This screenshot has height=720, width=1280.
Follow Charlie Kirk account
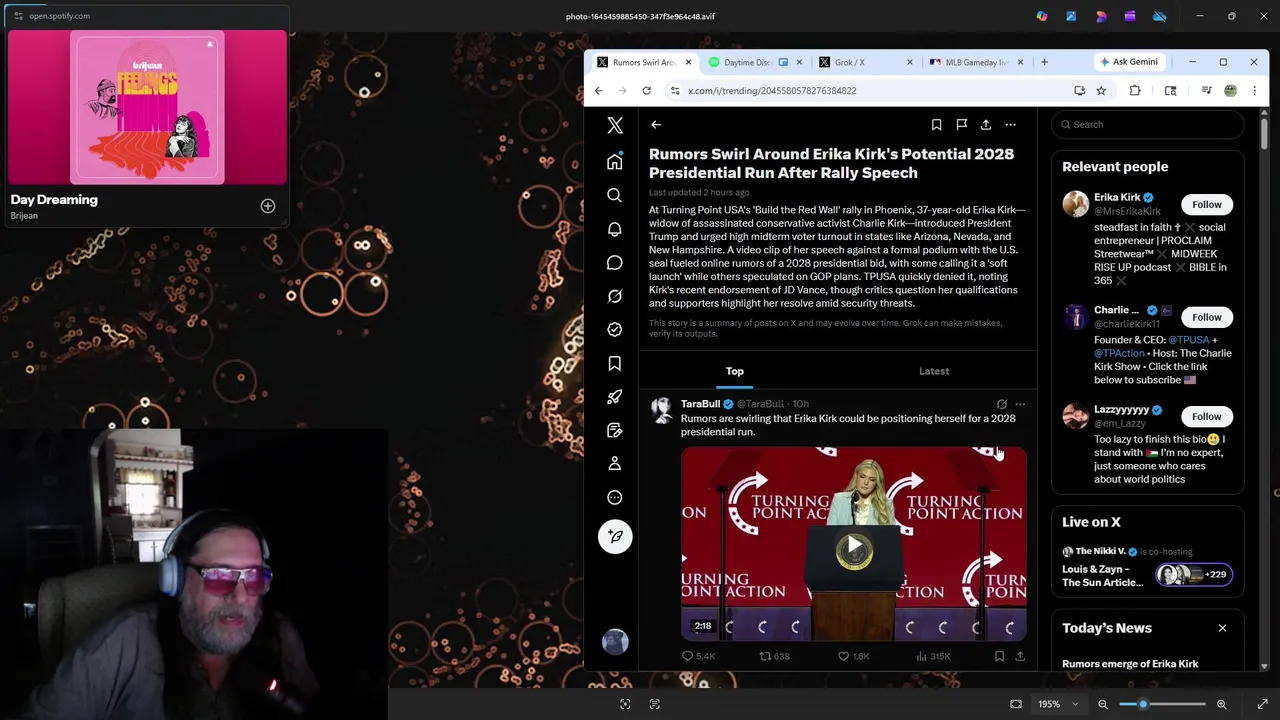[1206, 317]
